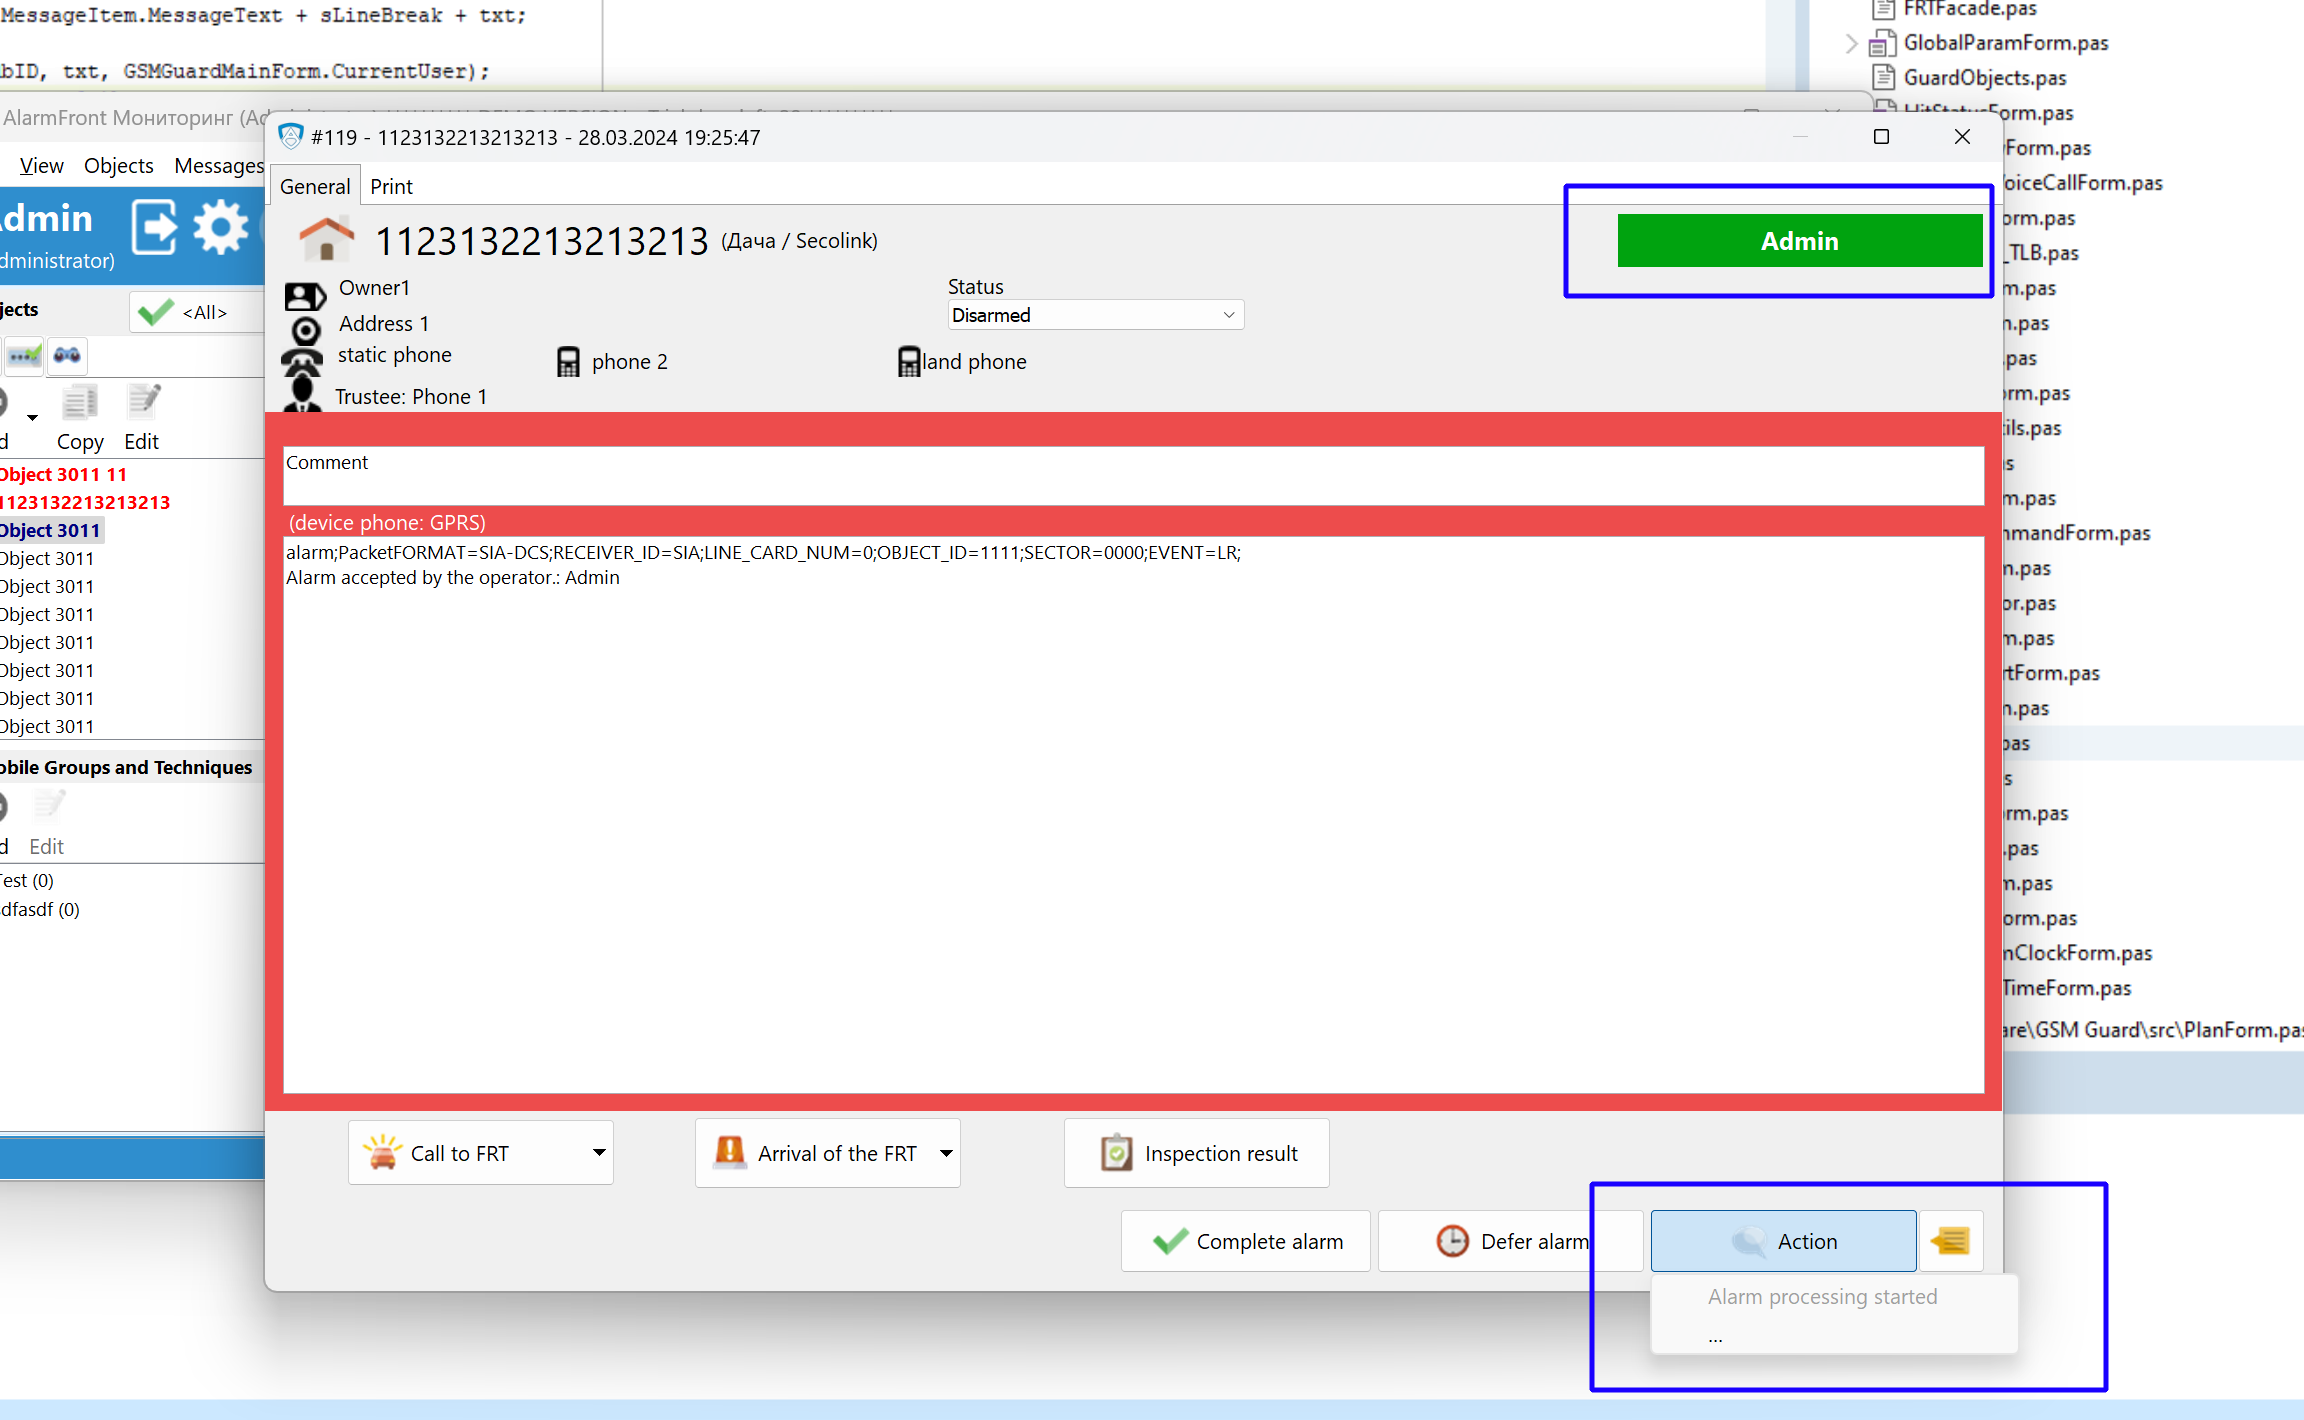Image resolution: width=2304 pixels, height=1420 pixels.
Task: Open the Objects menu
Action: [118, 166]
